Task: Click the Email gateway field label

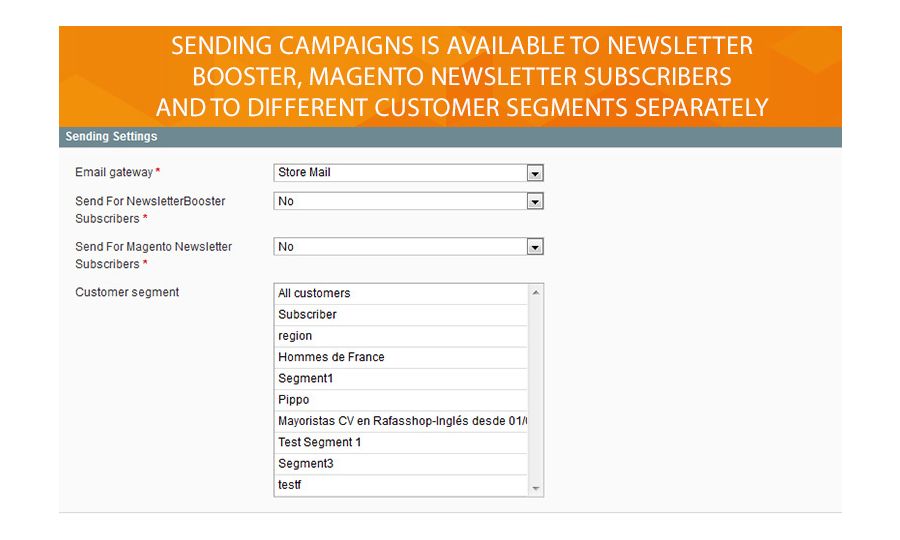Action: [x=115, y=173]
